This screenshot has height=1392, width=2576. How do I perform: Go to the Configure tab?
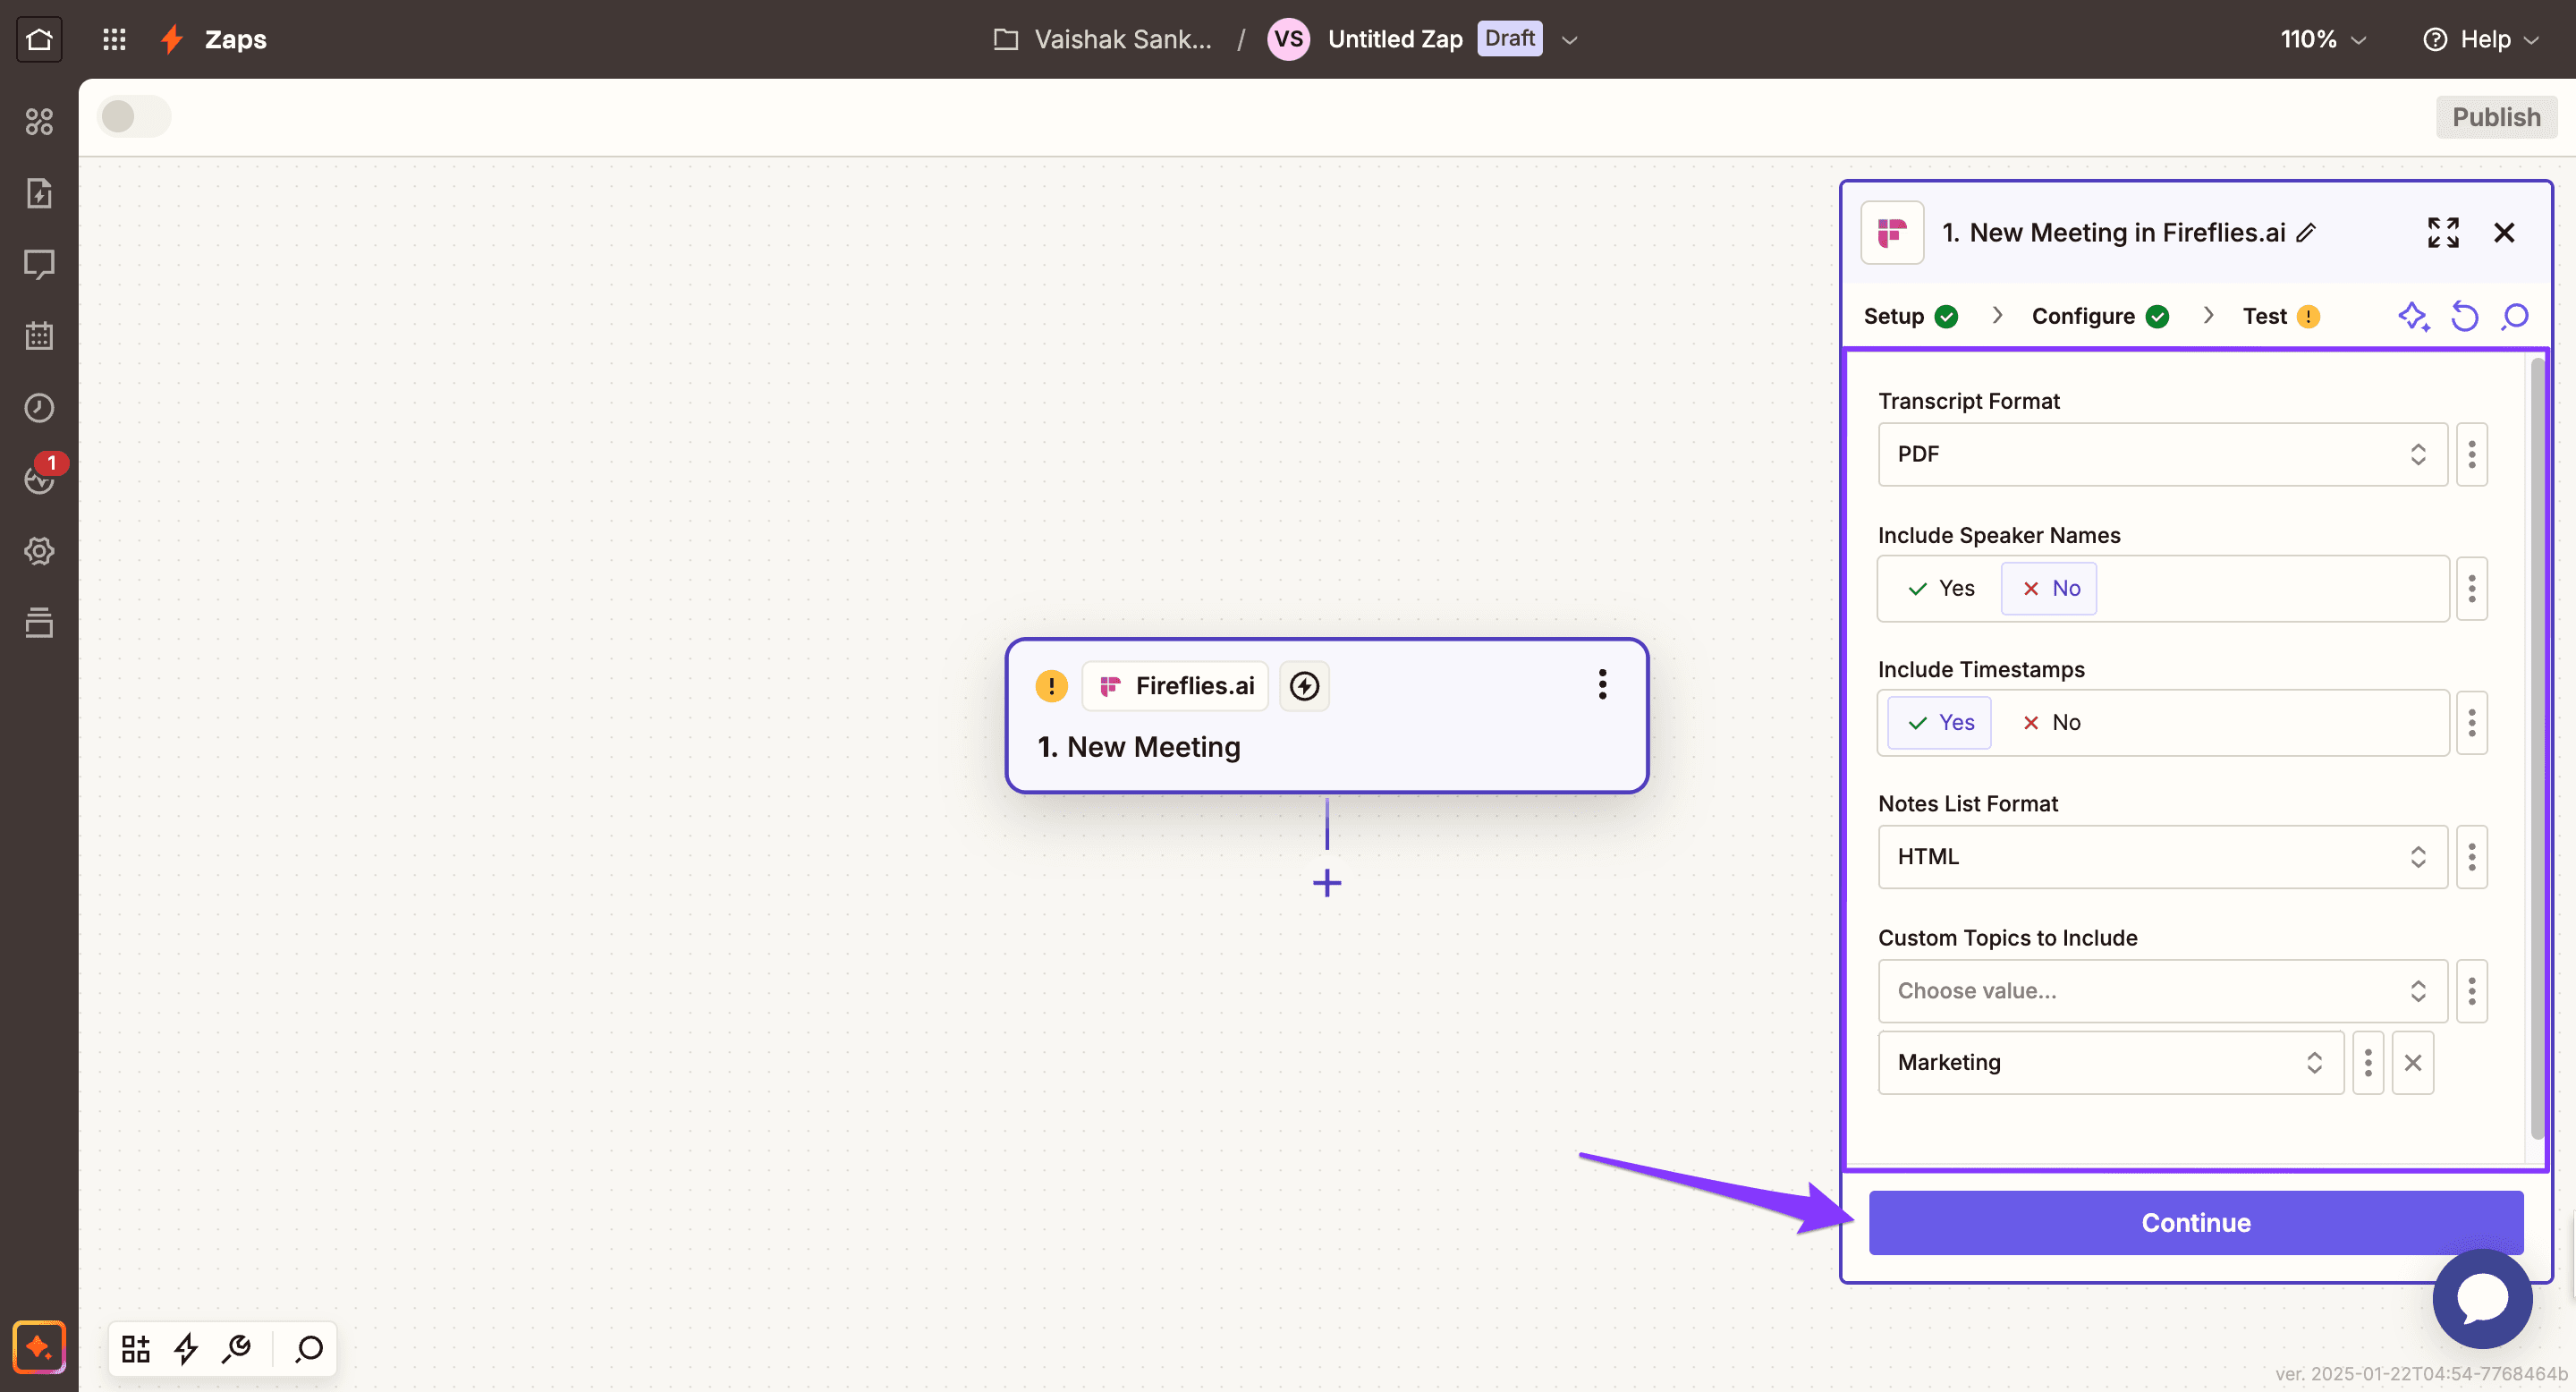click(2100, 316)
